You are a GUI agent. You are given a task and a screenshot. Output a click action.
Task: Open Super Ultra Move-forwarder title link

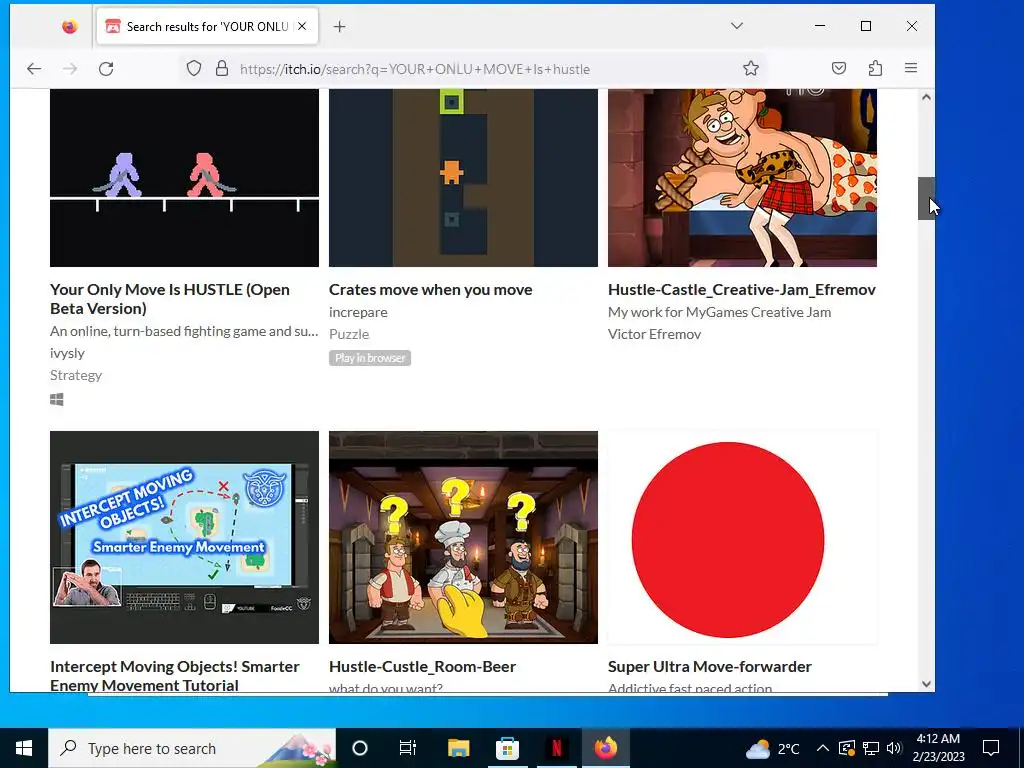[710, 667]
